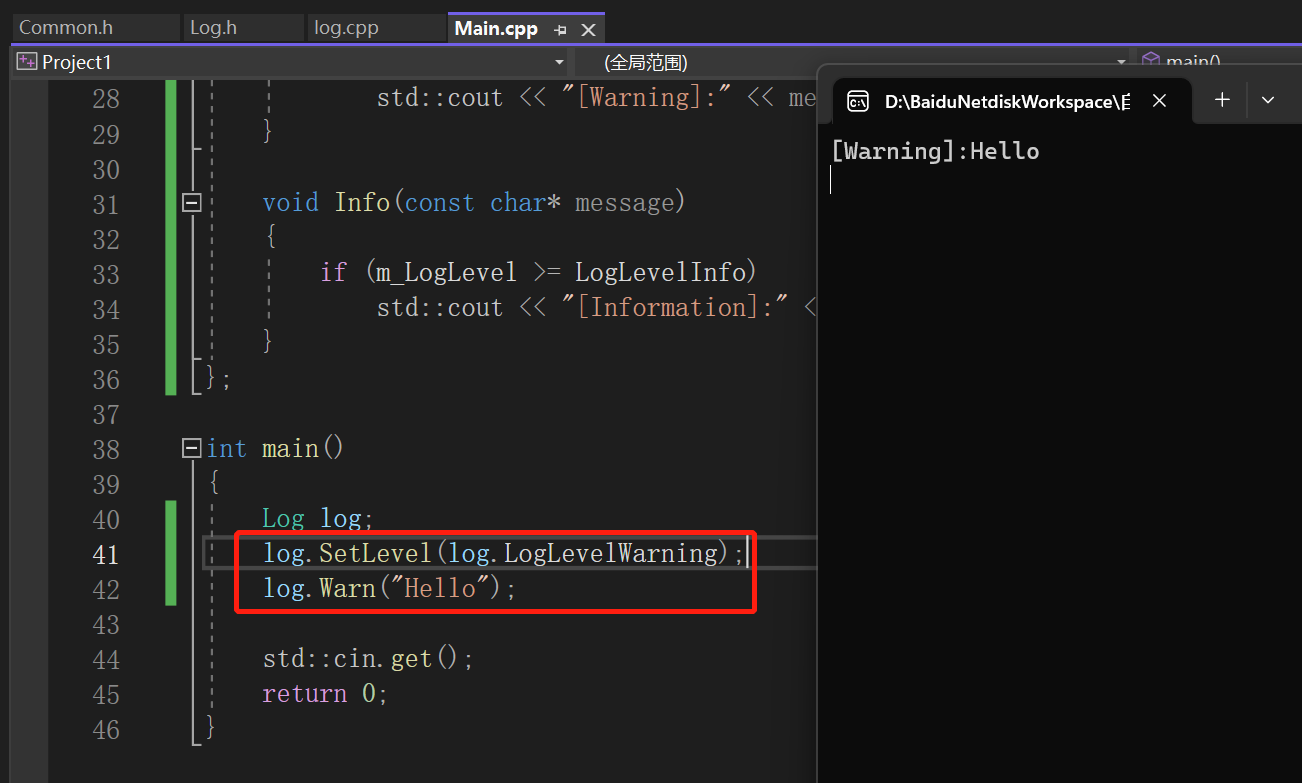This screenshot has width=1302, height=783.
Task: Click line number 41 in the margin
Action: 105,554
